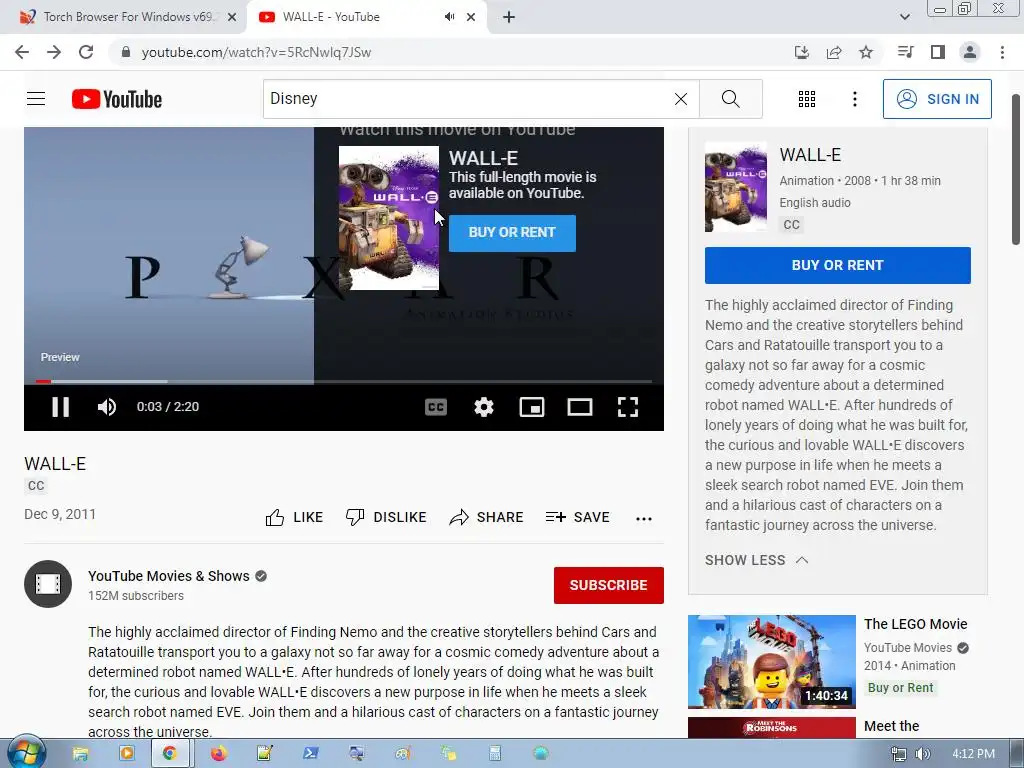Viewport: 1024px width, 768px height.
Task: Close the Torch Browser tab
Action: pyautogui.click(x=232, y=17)
